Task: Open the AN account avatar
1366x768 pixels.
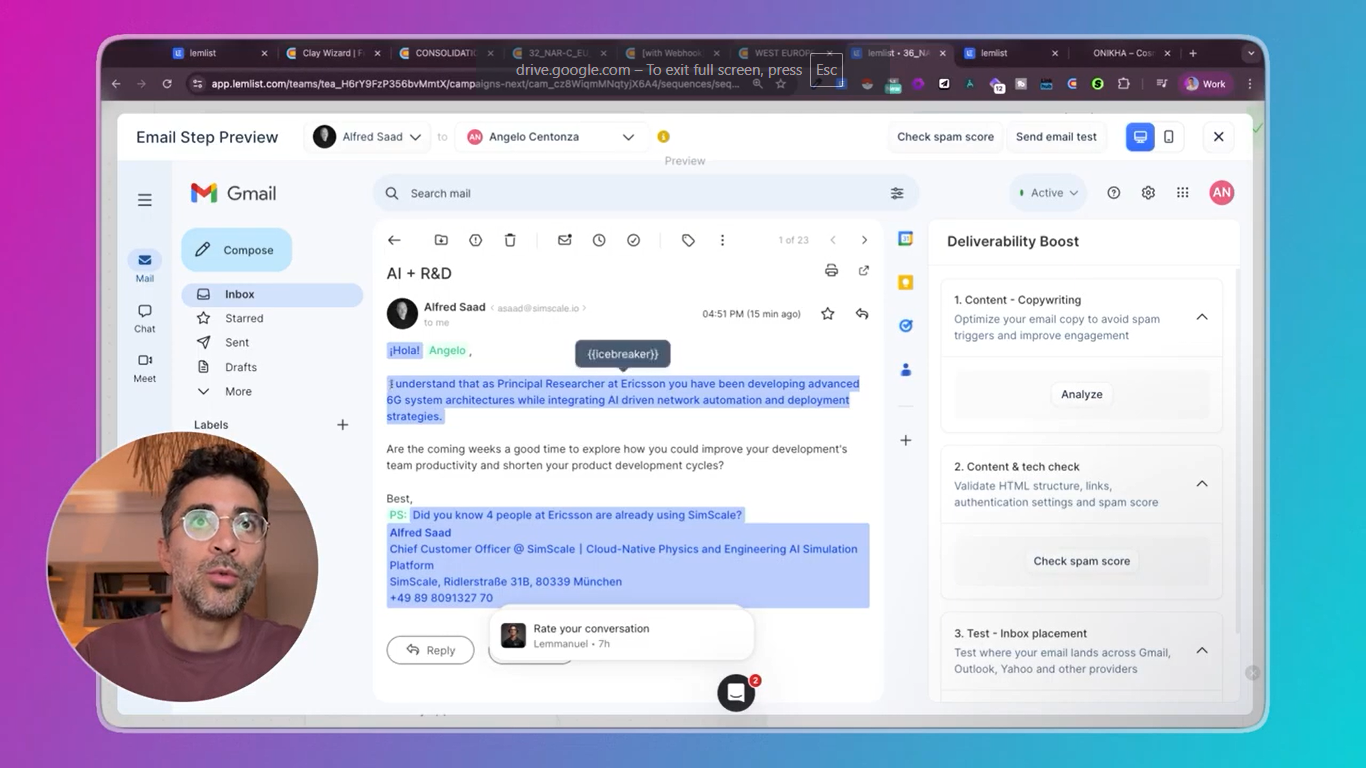Action: [x=1222, y=193]
